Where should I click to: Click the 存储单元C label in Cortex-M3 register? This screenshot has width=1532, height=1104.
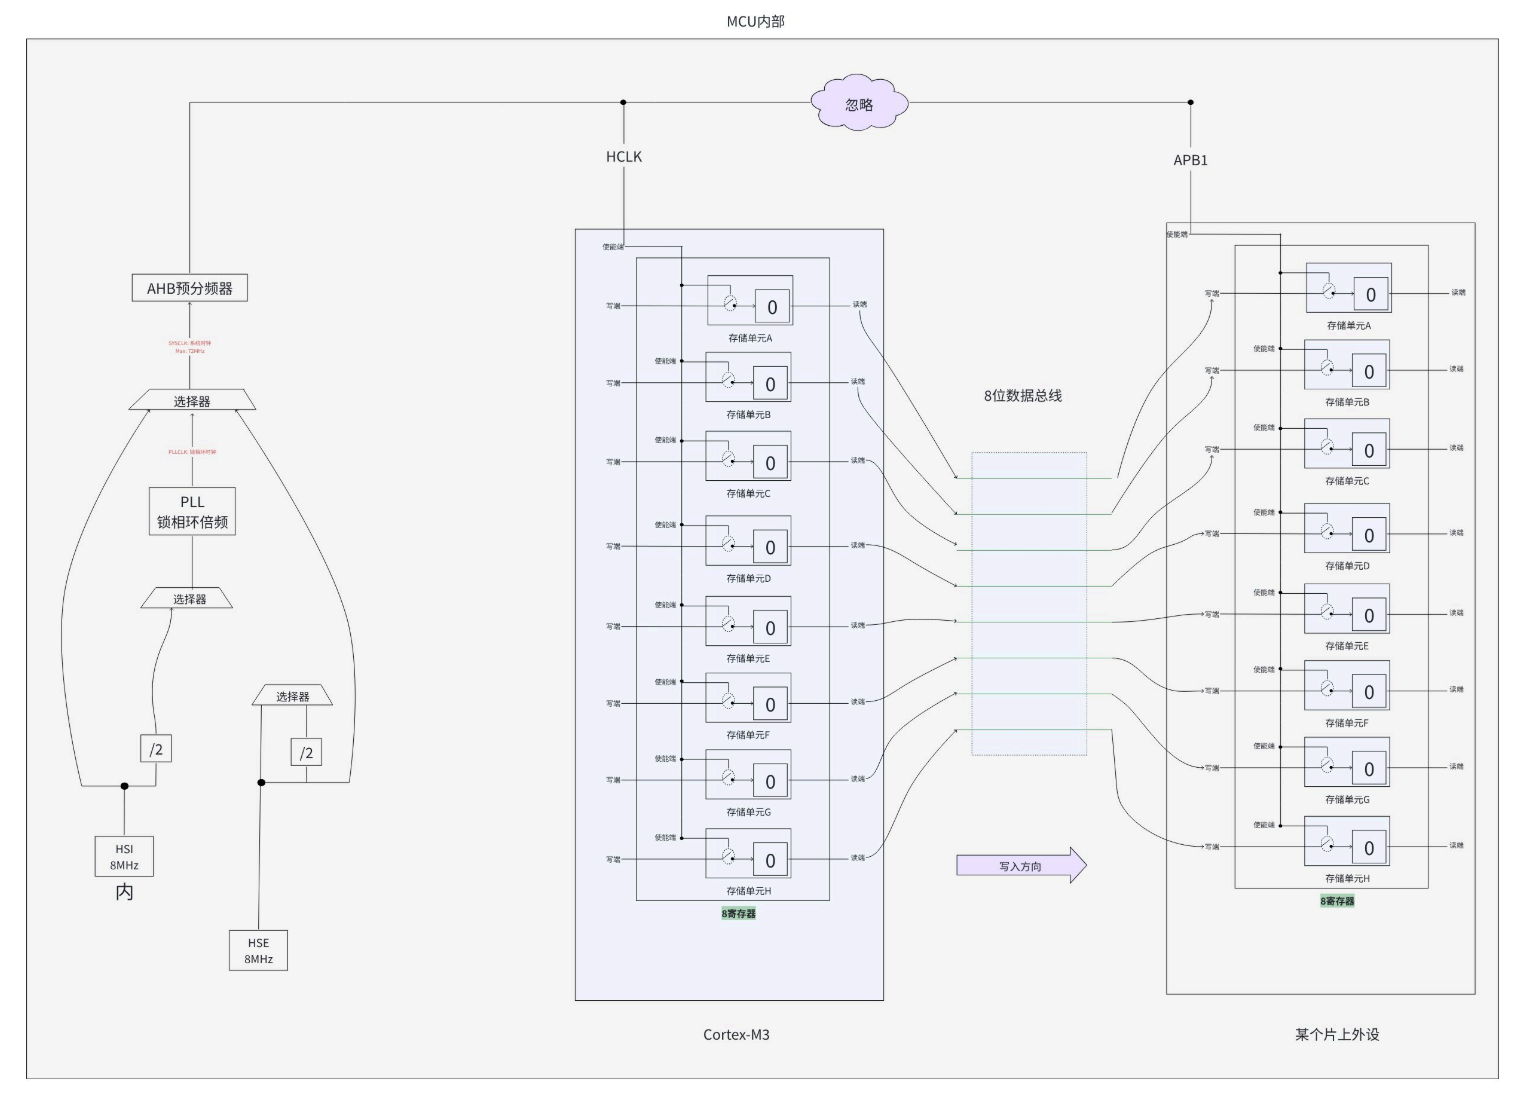[748, 493]
